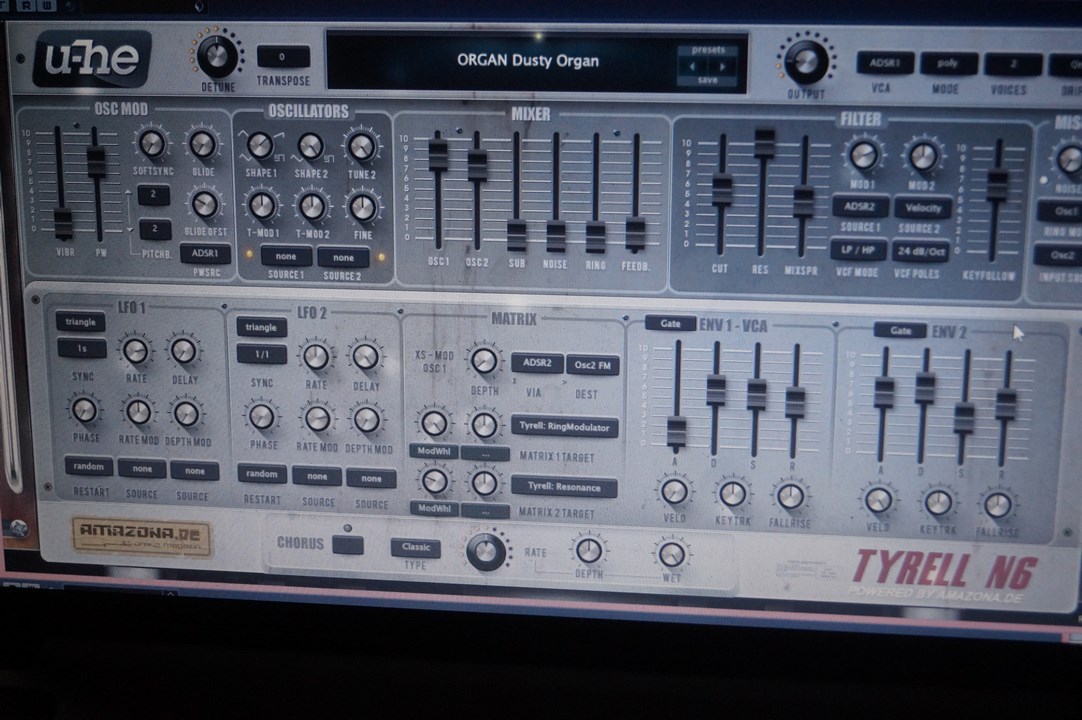Open LFO 1 SYNC 1s selector

82,349
